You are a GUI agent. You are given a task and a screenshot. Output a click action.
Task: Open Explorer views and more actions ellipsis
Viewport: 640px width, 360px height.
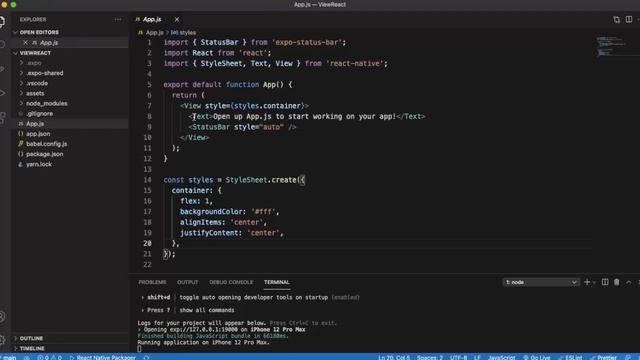click(x=118, y=20)
